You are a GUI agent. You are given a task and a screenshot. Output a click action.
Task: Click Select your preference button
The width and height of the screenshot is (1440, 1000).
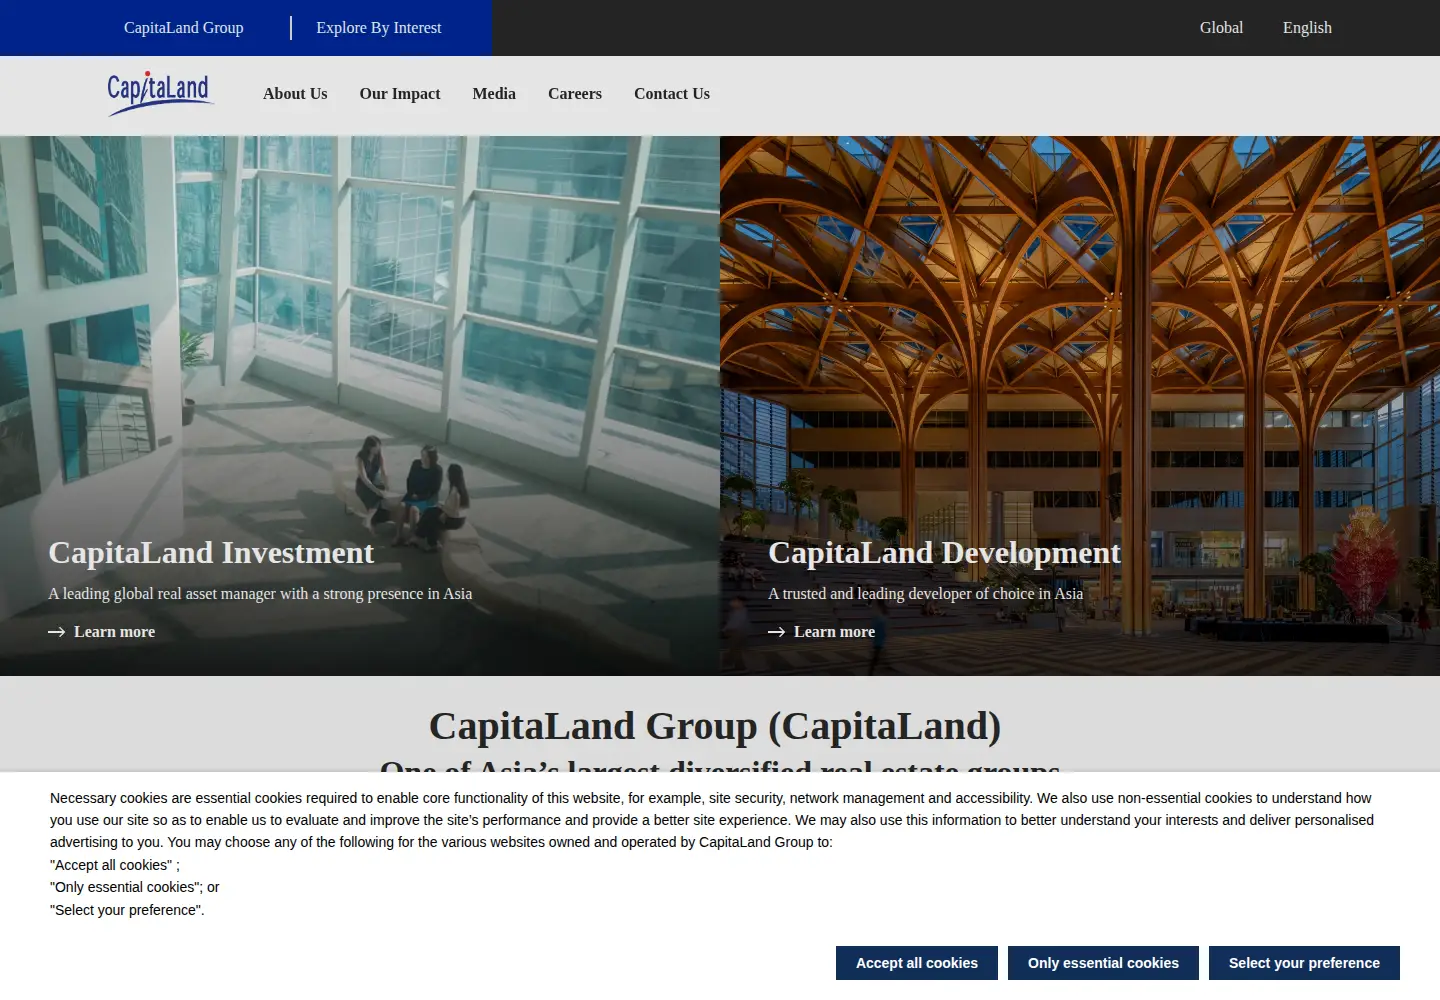1304,963
